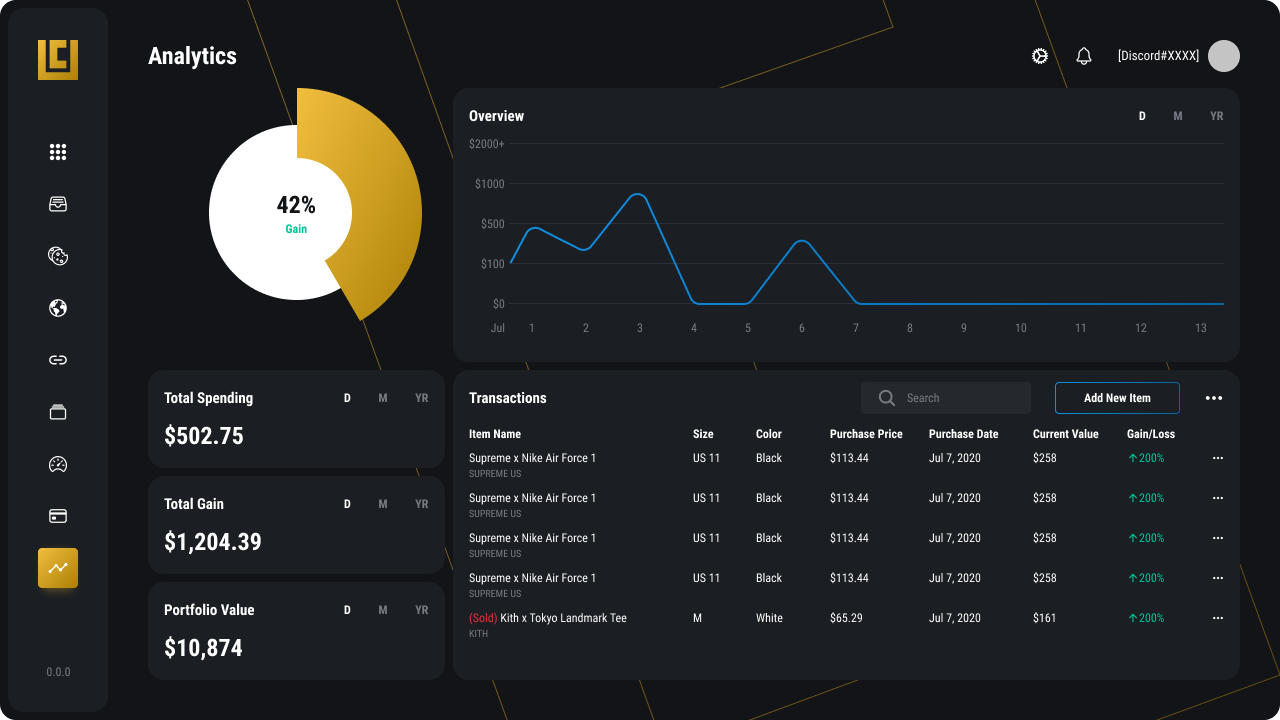Open the settings gear in the top bar
This screenshot has width=1280, height=720.
point(1039,56)
